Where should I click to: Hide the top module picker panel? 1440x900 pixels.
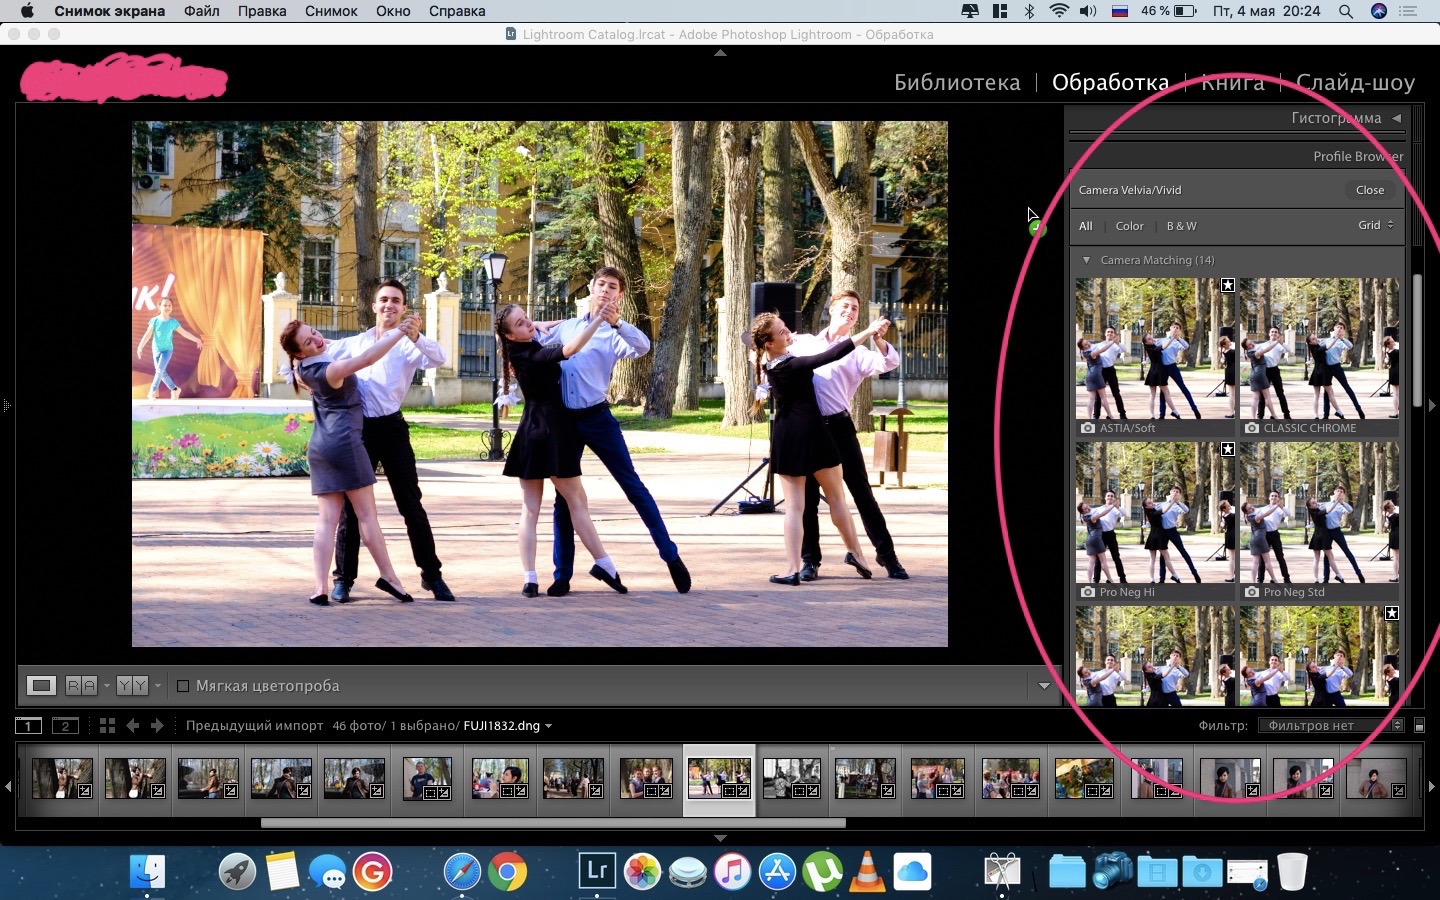(x=720, y=52)
